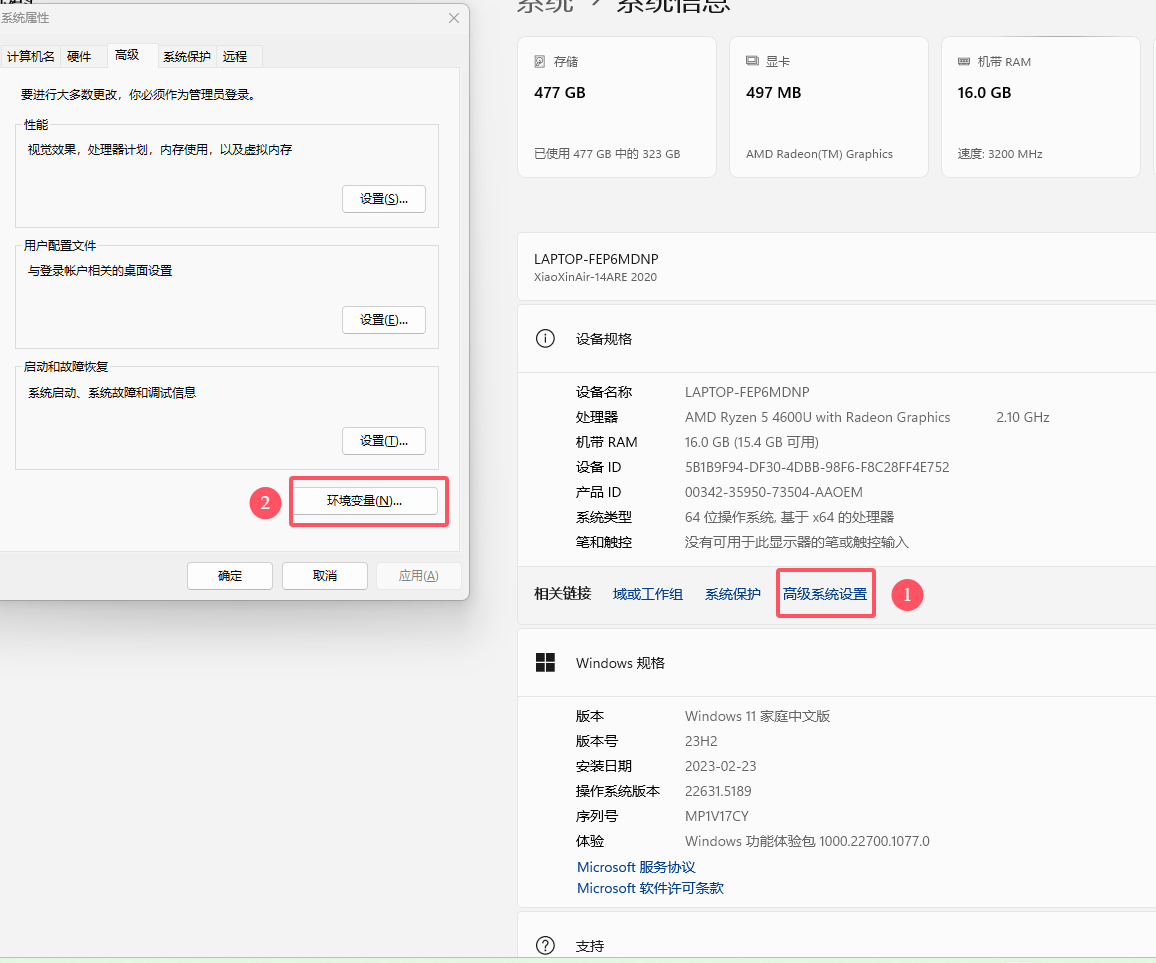Click 与登录帐户相关的桌面设置 description
The image size is (1156, 963).
[x=100, y=271]
